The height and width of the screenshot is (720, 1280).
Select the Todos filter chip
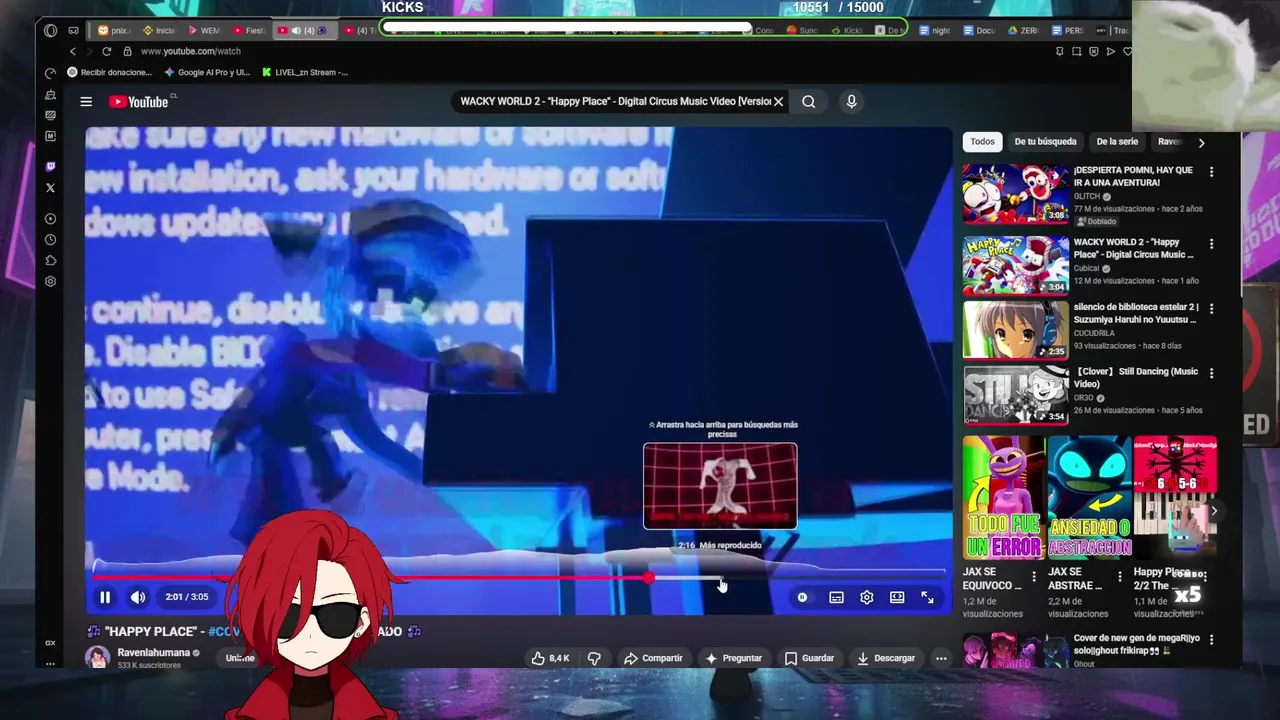point(982,142)
